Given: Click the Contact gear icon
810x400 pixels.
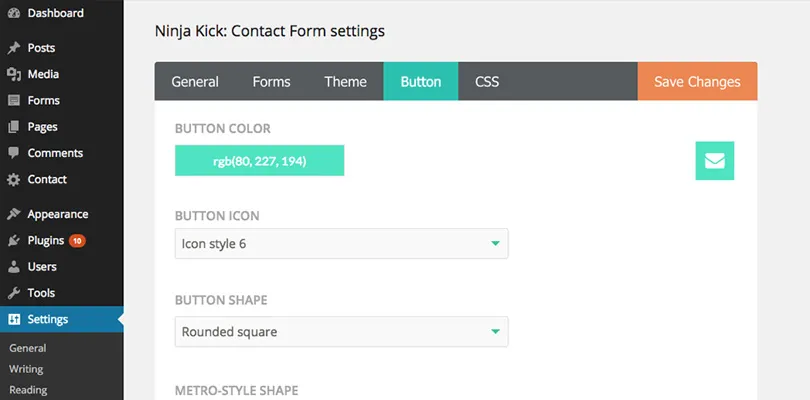Looking at the screenshot, I should point(13,180).
